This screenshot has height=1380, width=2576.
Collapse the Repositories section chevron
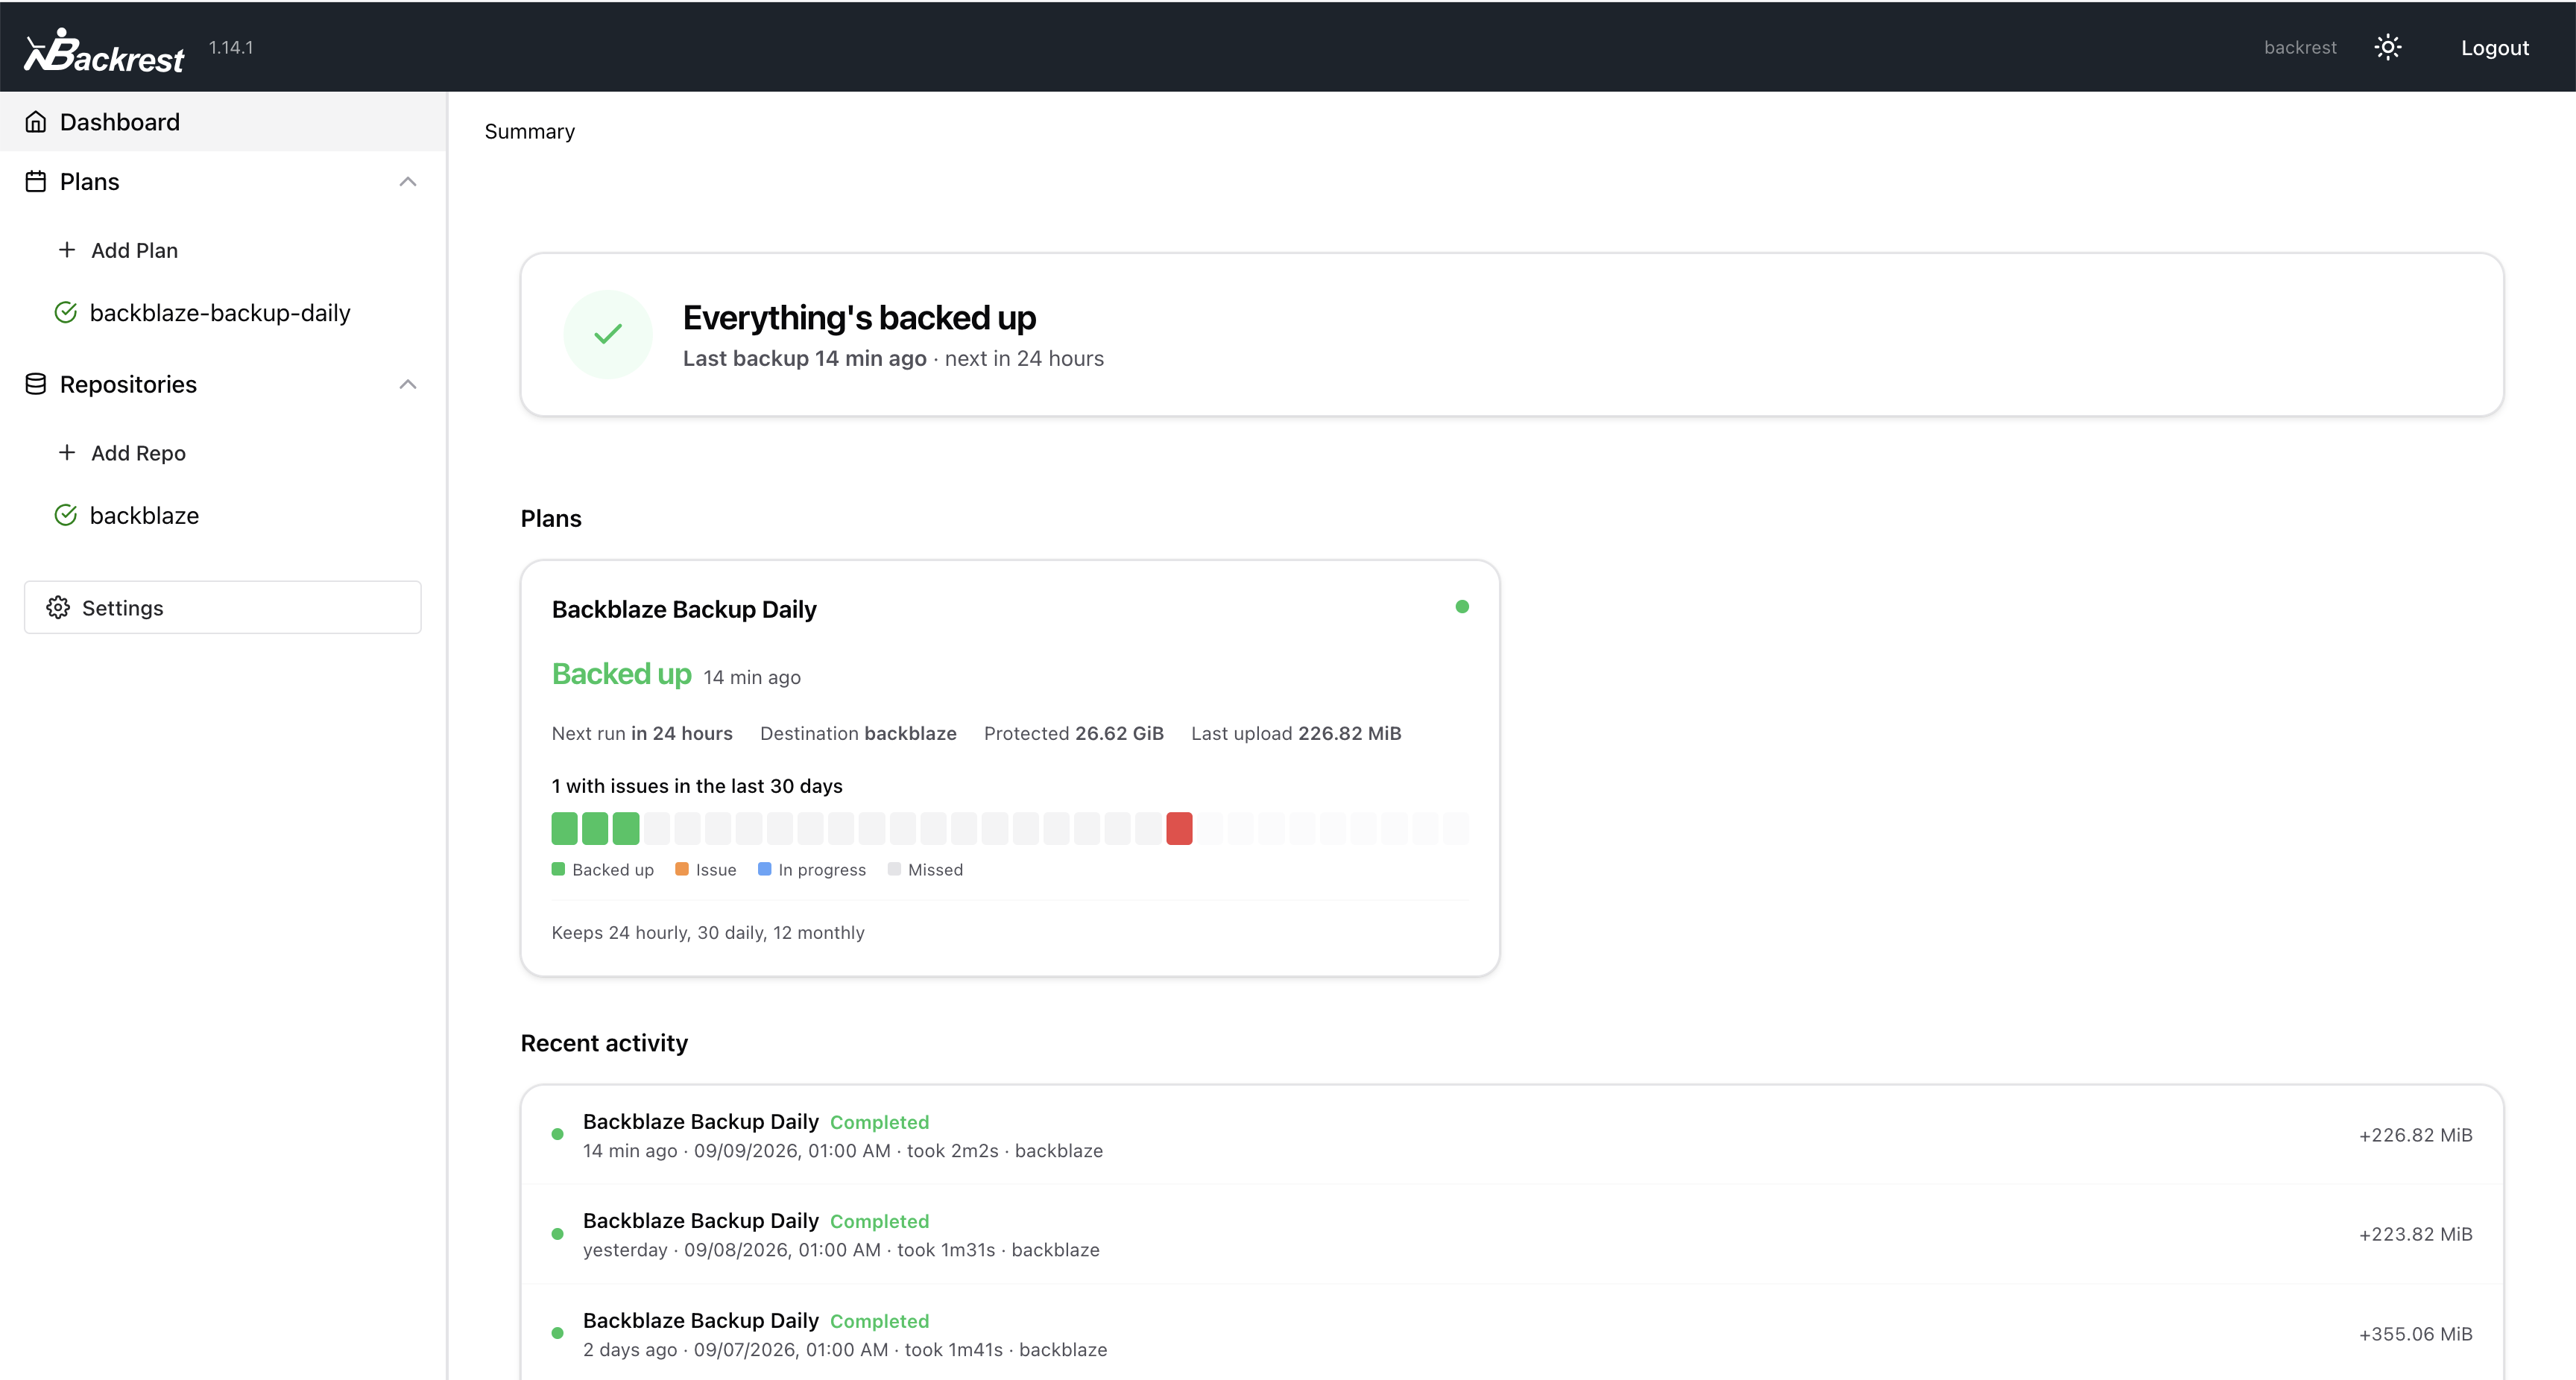[x=408, y=384]
